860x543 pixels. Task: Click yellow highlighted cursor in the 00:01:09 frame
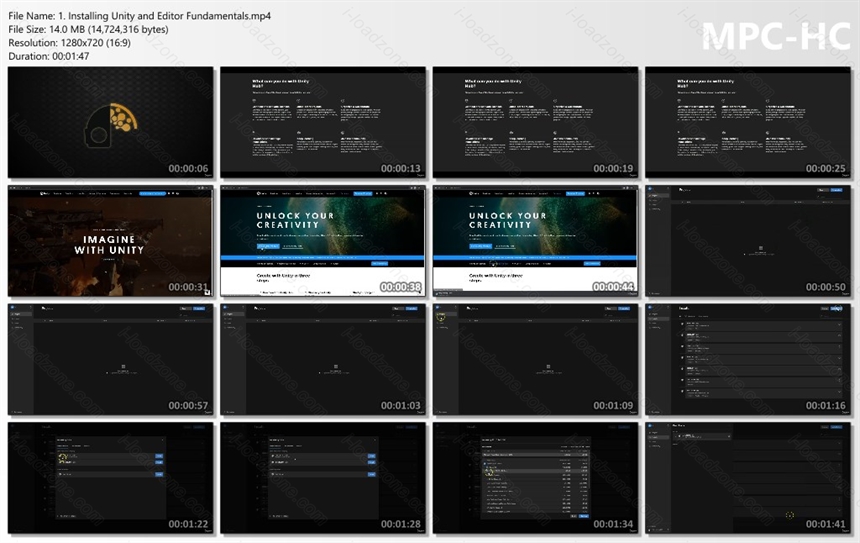click(441, 316)
